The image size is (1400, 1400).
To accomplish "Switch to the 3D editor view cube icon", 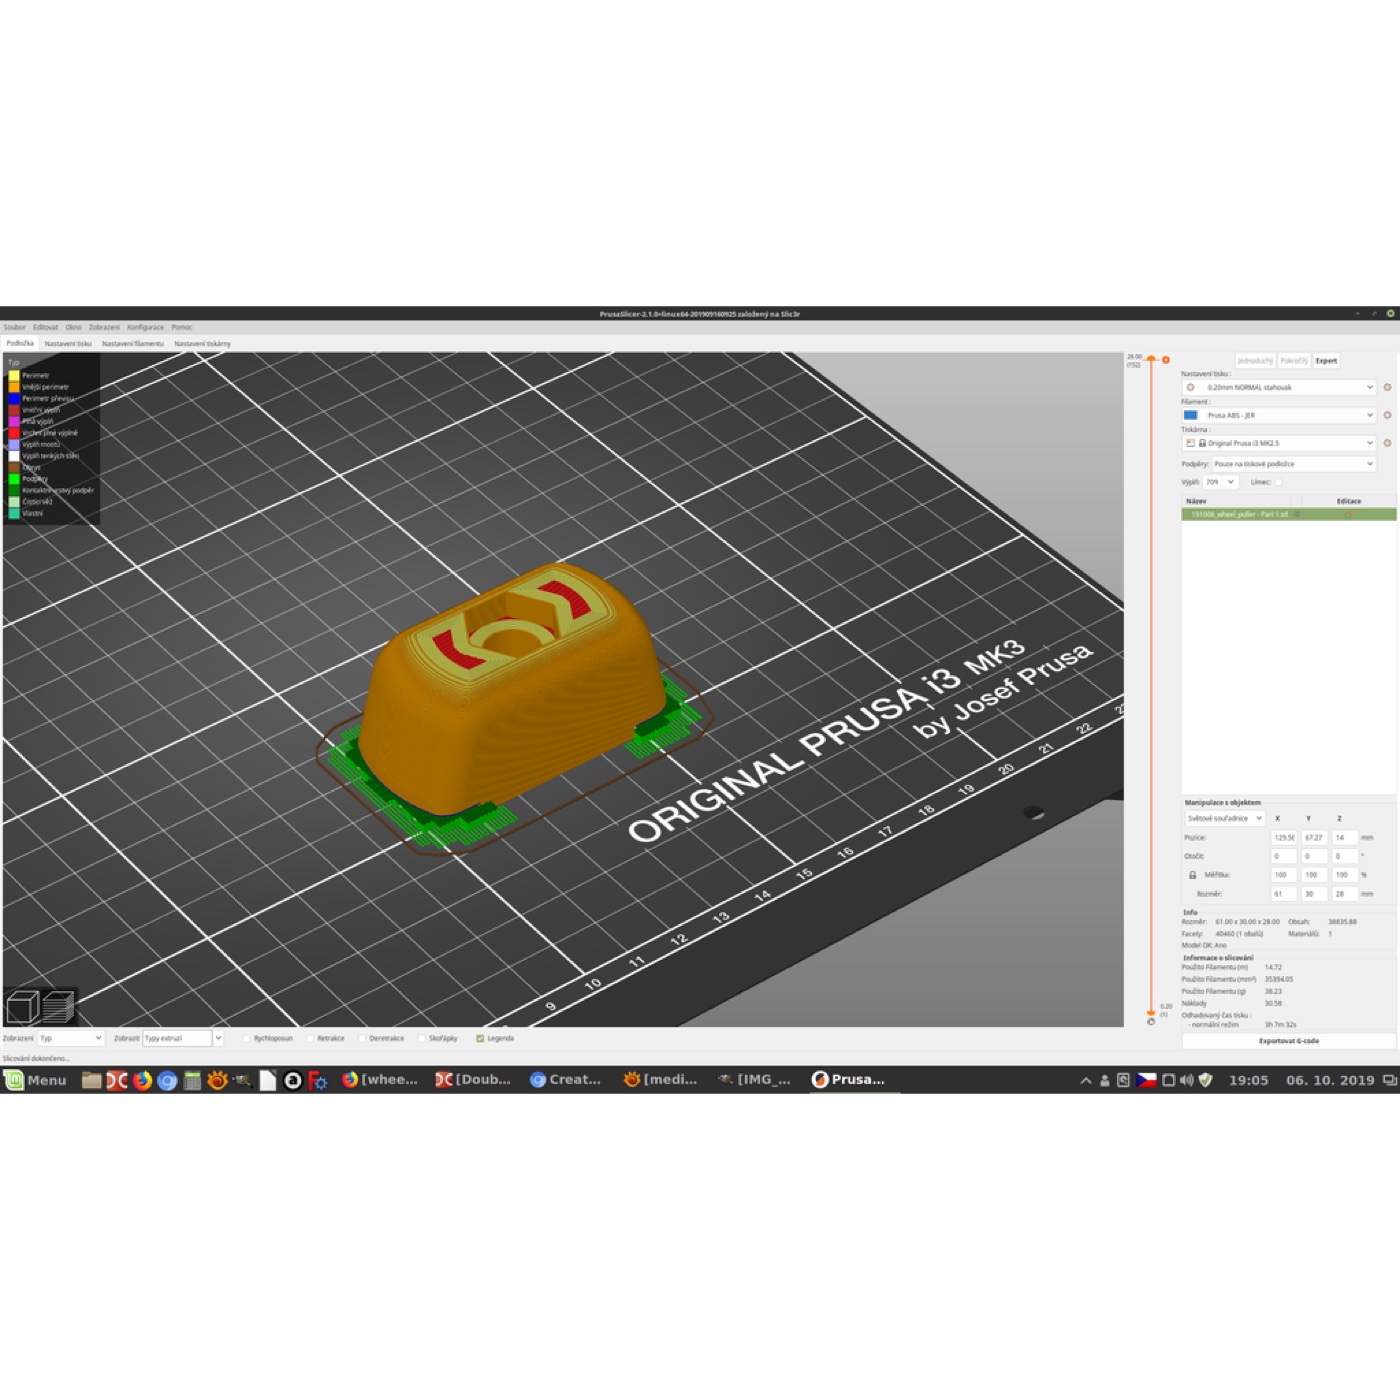I will (22, 1007).
